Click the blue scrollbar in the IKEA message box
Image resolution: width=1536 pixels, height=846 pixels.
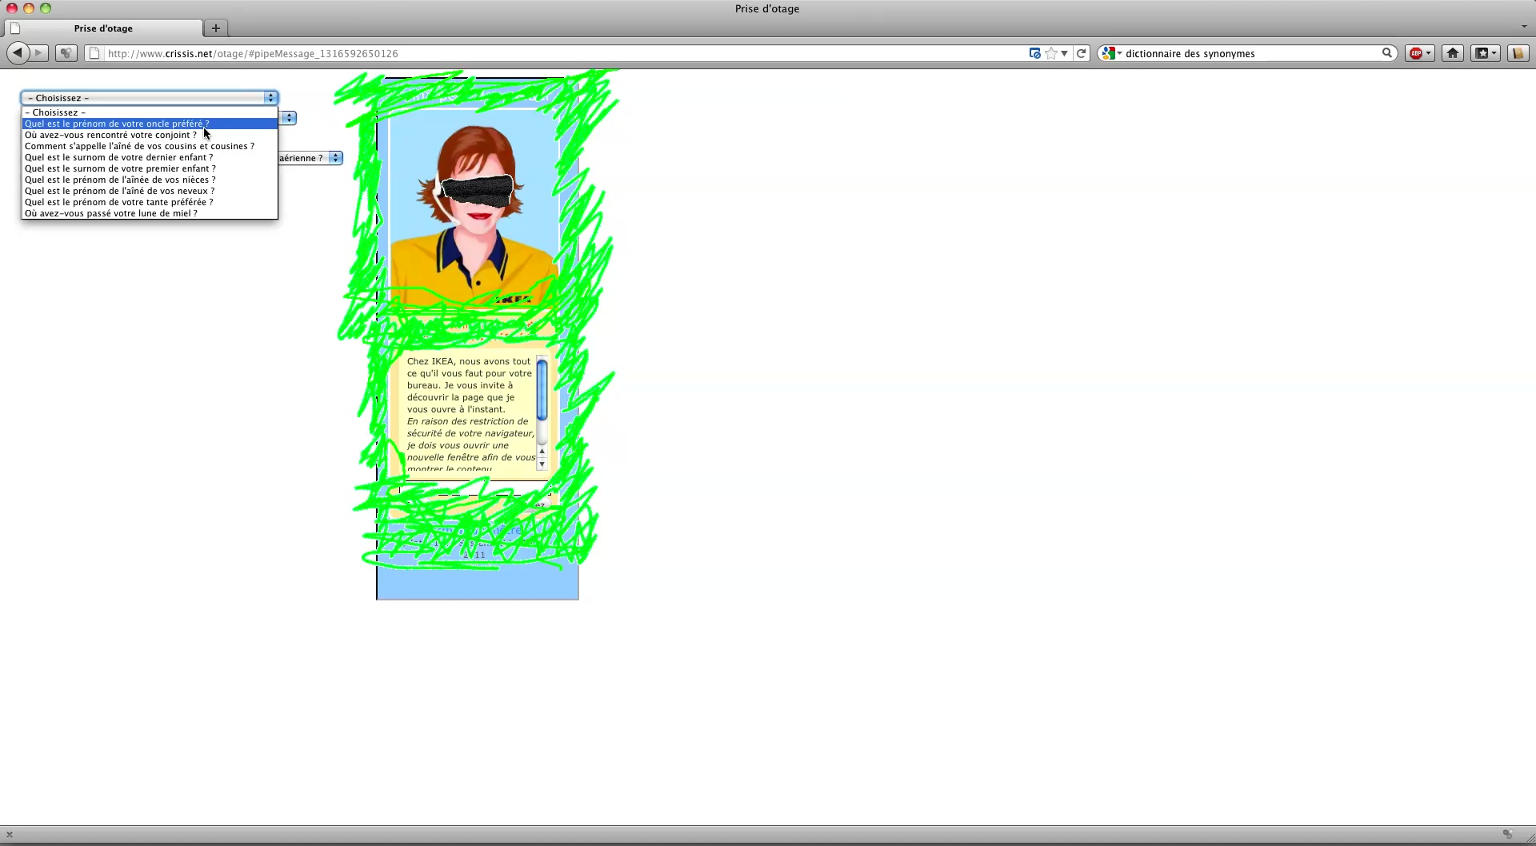542,390
